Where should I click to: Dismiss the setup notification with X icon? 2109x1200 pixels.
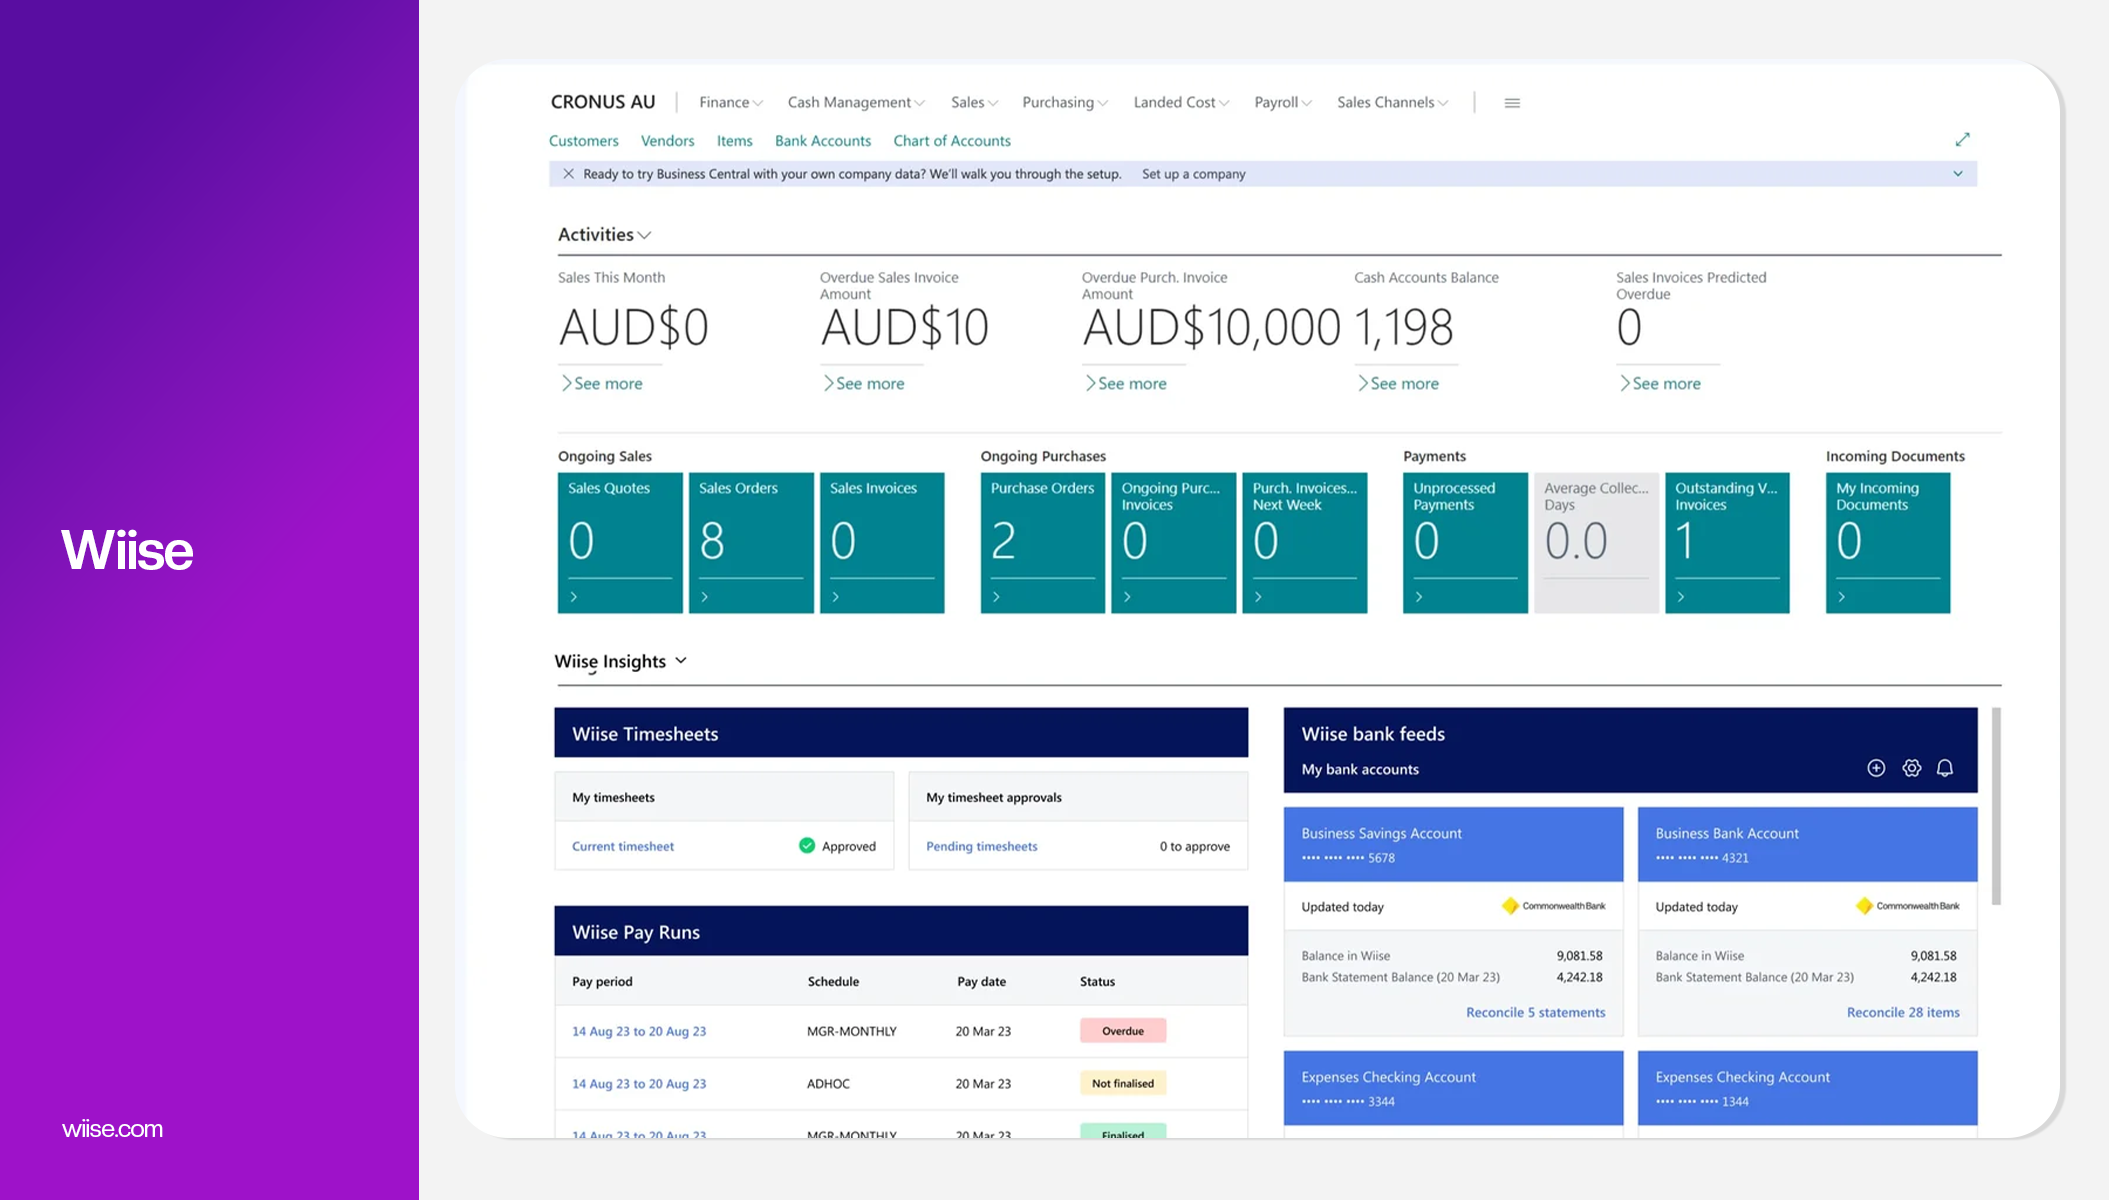coord(568,174)
